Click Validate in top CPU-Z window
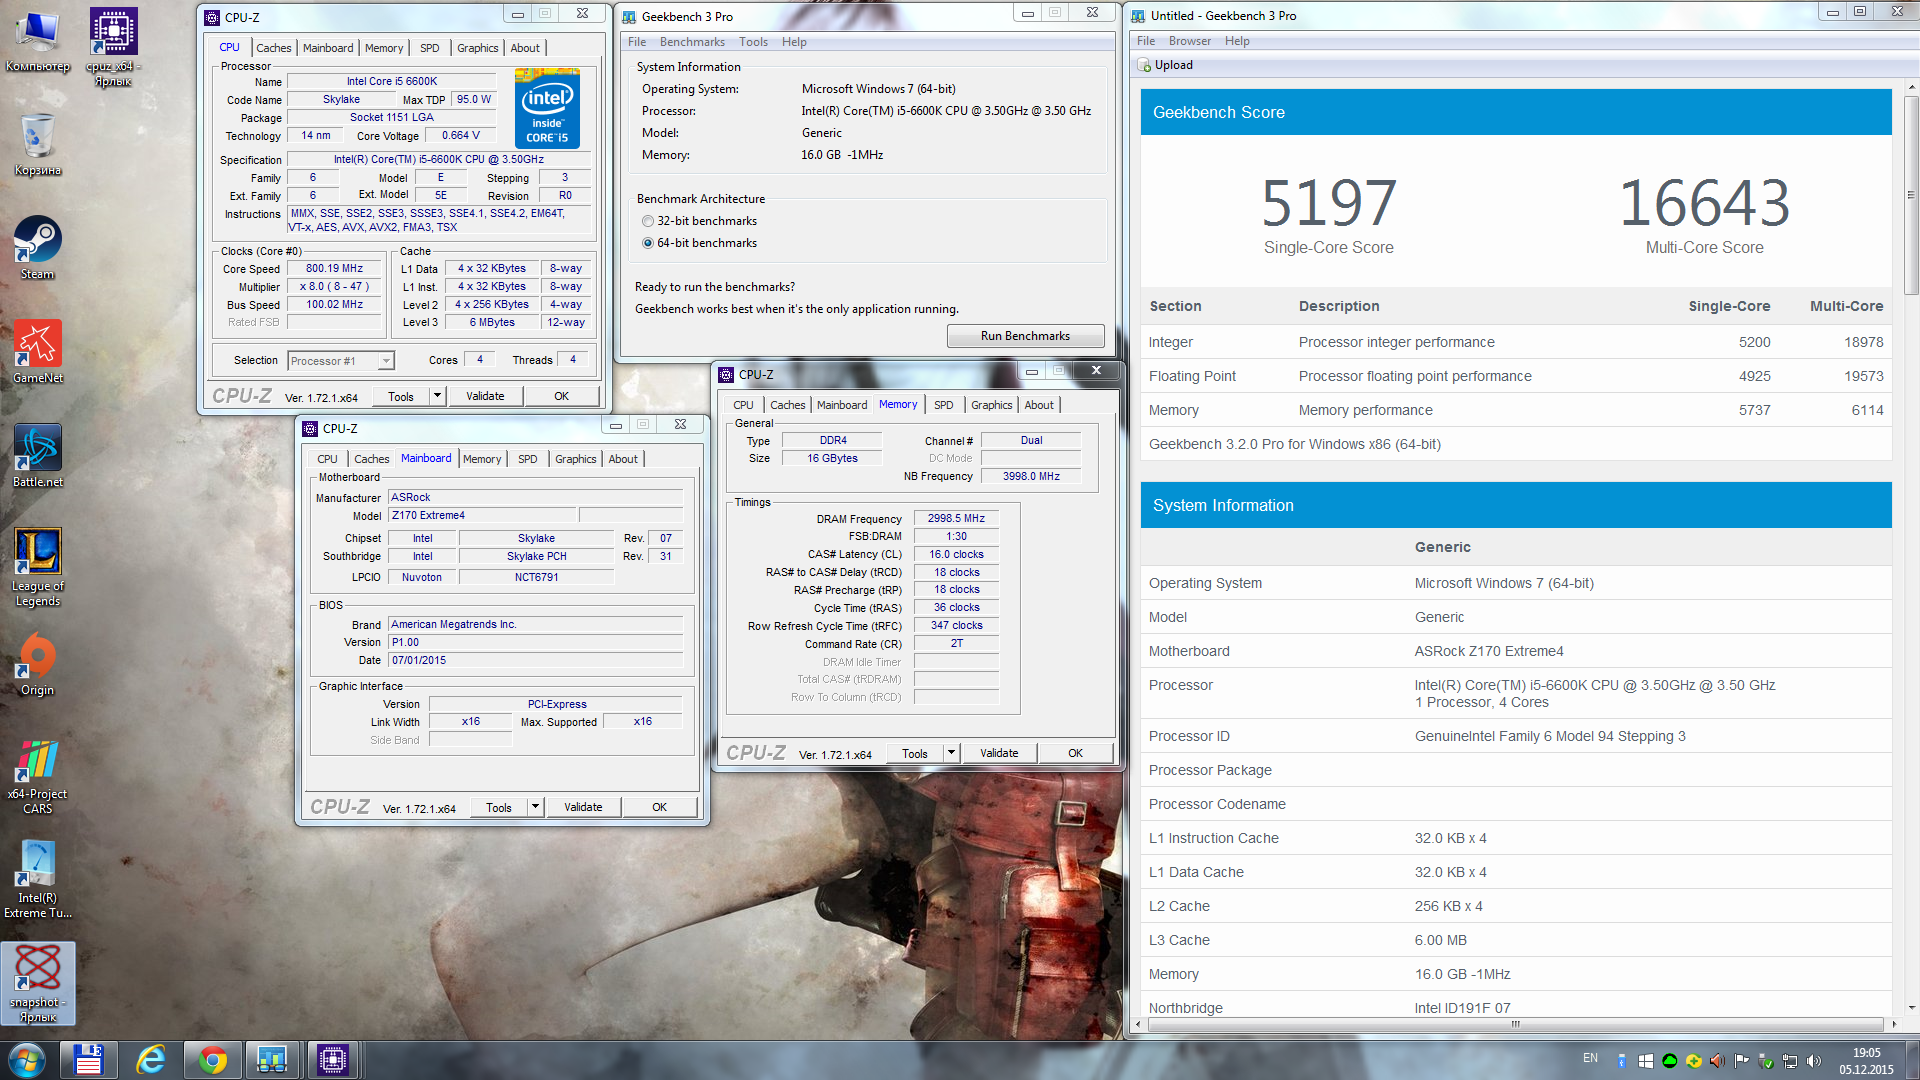The height and width of the screenshot is (1080, 1920). 485,396
